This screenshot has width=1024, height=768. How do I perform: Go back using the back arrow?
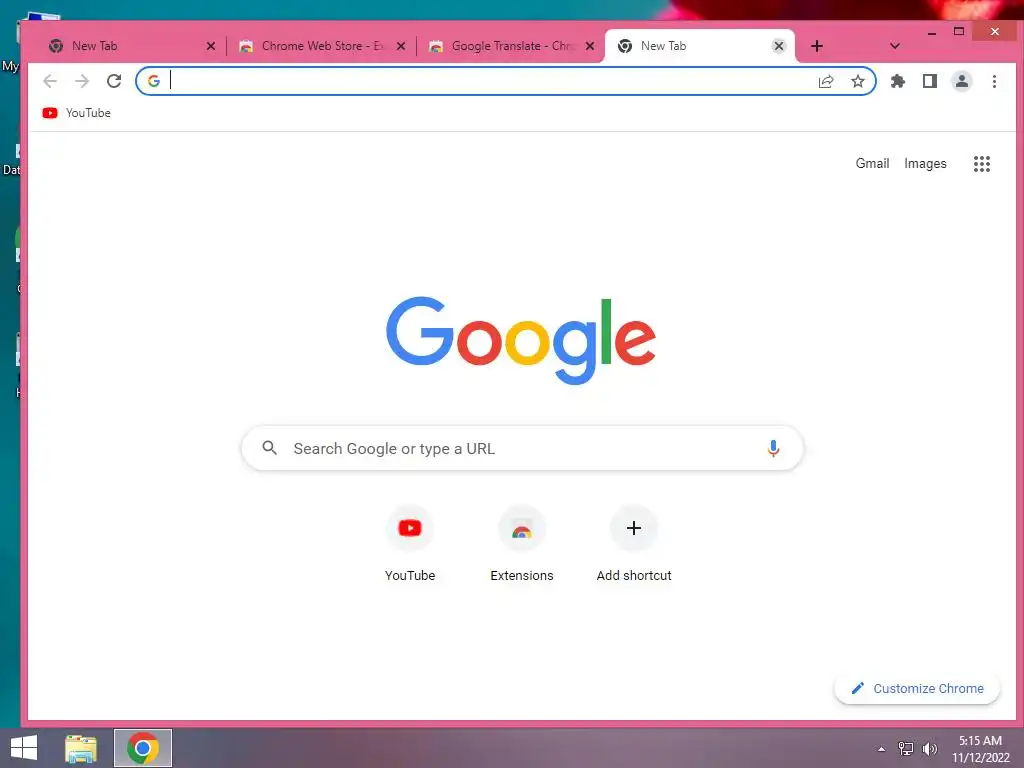pyautogui.click(x=50, y=81)
